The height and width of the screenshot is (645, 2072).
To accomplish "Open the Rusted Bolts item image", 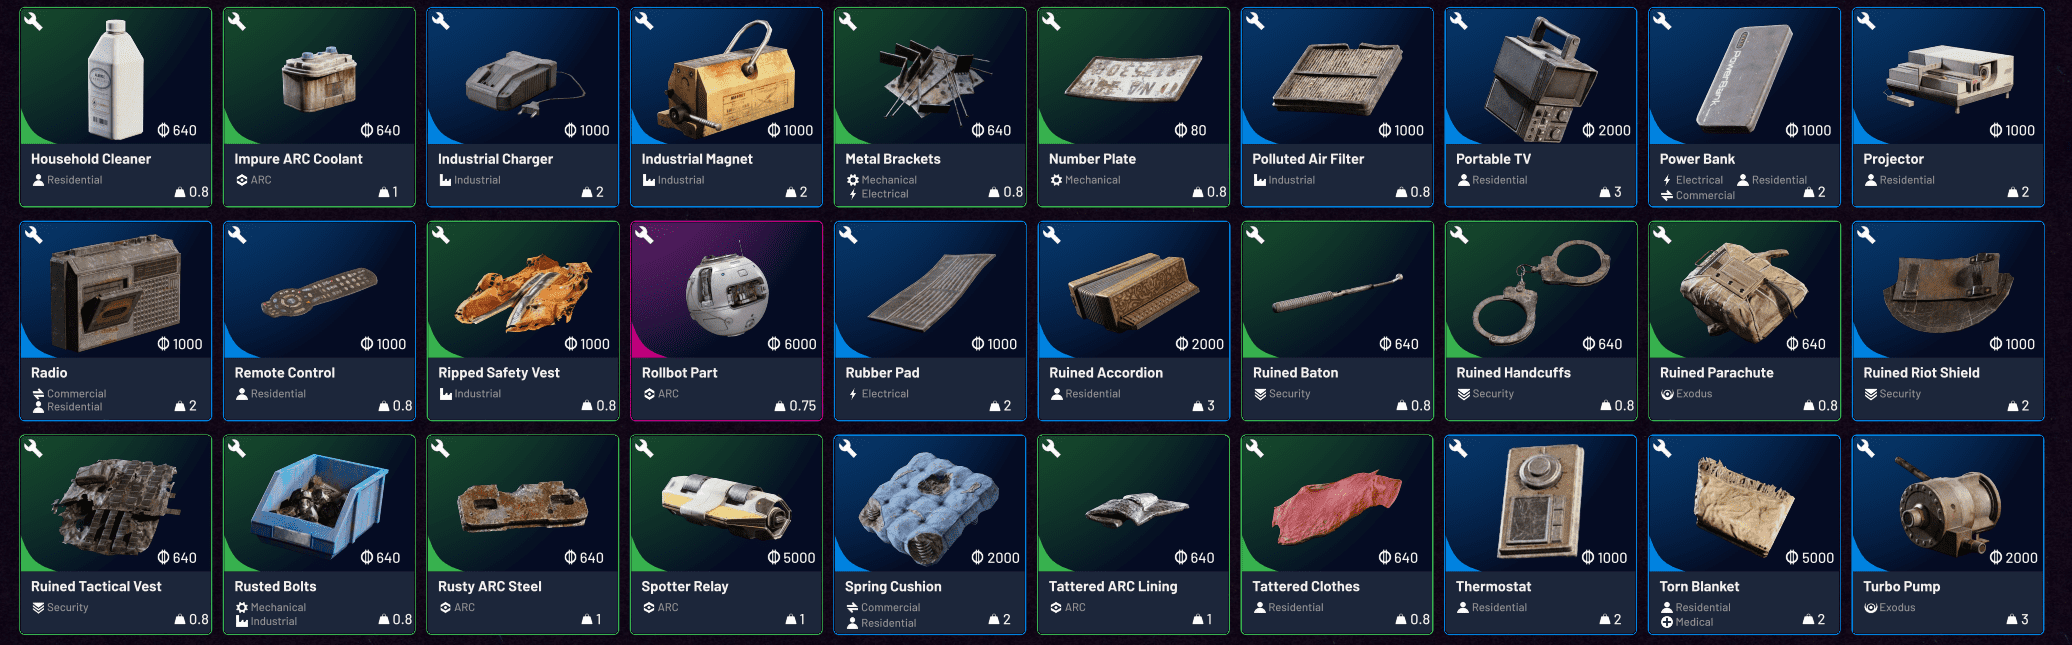I will 320,504.
